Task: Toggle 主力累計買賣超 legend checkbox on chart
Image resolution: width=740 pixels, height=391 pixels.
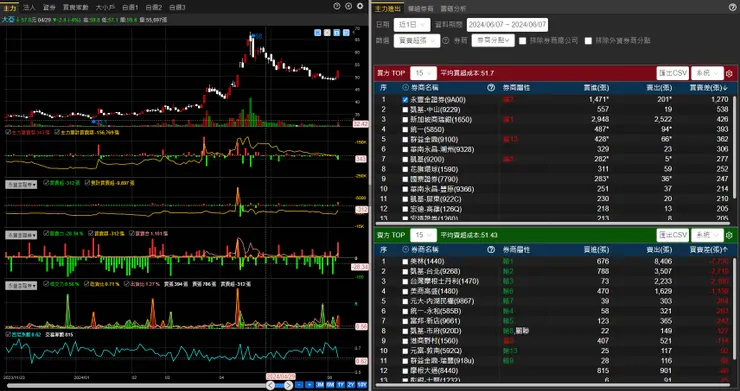Action: pyautogui.click(x=57, y=133)
